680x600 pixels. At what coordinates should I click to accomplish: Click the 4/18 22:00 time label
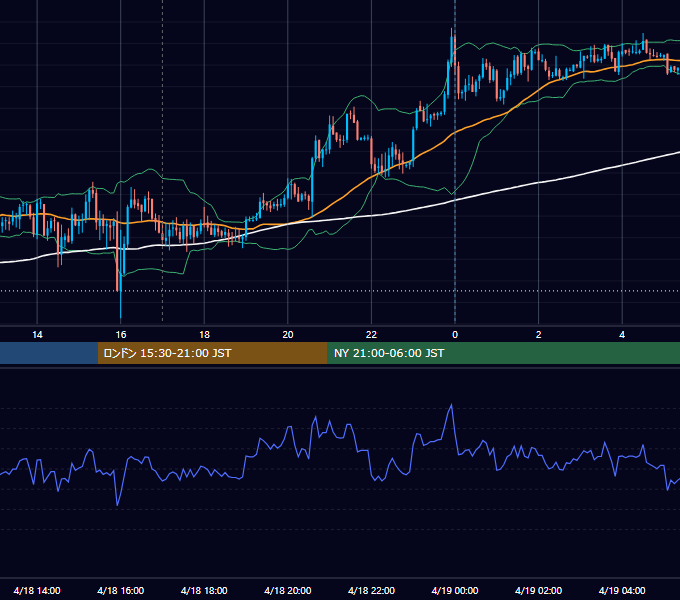371,590
